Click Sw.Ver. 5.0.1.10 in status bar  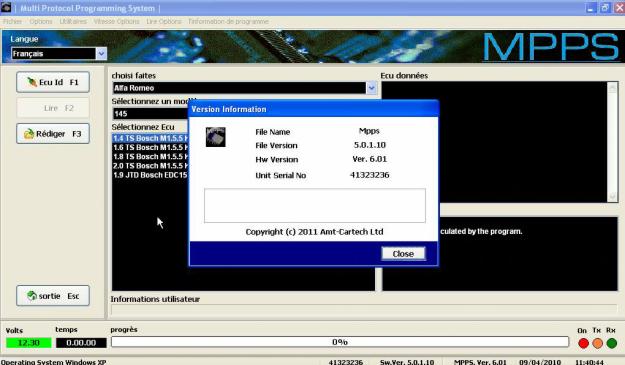pyautogui.click(x=407, y=362)
